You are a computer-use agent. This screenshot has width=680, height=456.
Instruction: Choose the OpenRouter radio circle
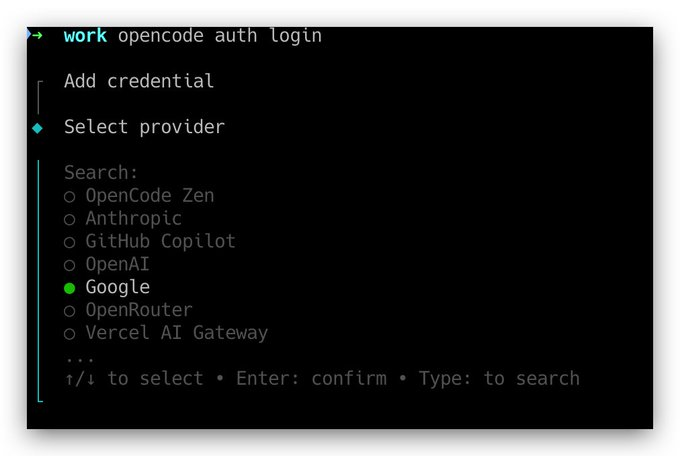point(70,311)
